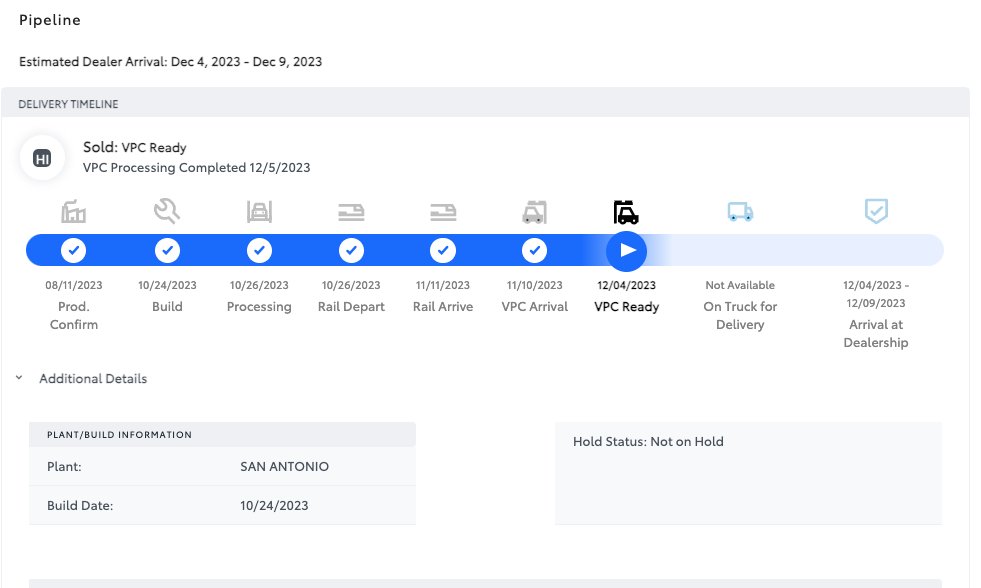The width and height of the screenshot is (981, 588).
Task: Click VPC Processing Completed 12/5/2023 text
Action: coord(196,168)
